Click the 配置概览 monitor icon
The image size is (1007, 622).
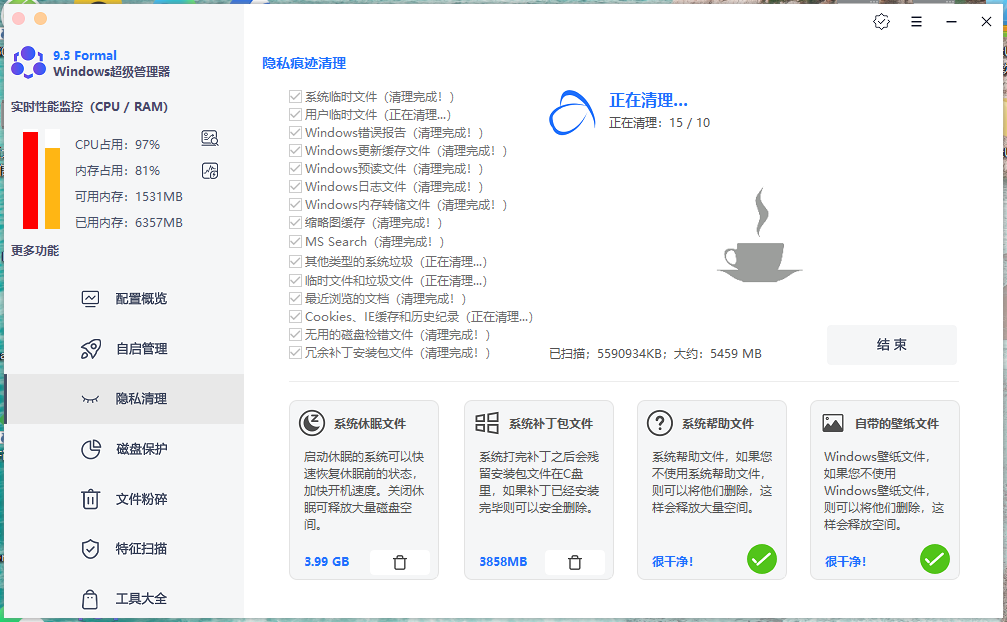(x=91, y=298)
